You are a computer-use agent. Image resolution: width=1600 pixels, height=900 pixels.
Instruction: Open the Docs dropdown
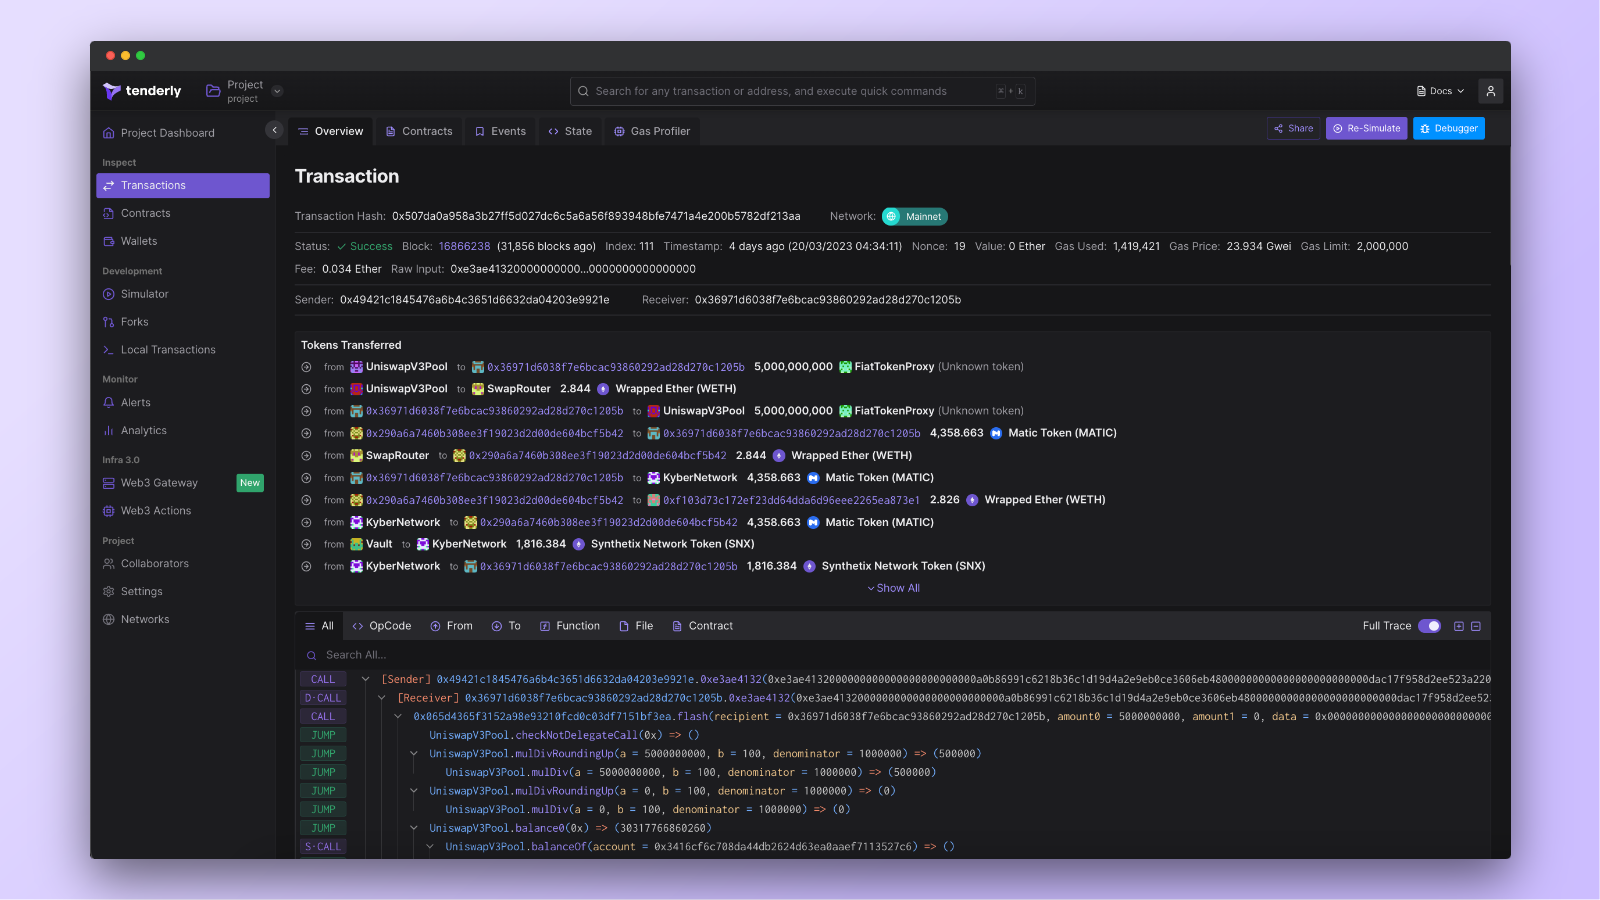click(x=1439, y=90)
